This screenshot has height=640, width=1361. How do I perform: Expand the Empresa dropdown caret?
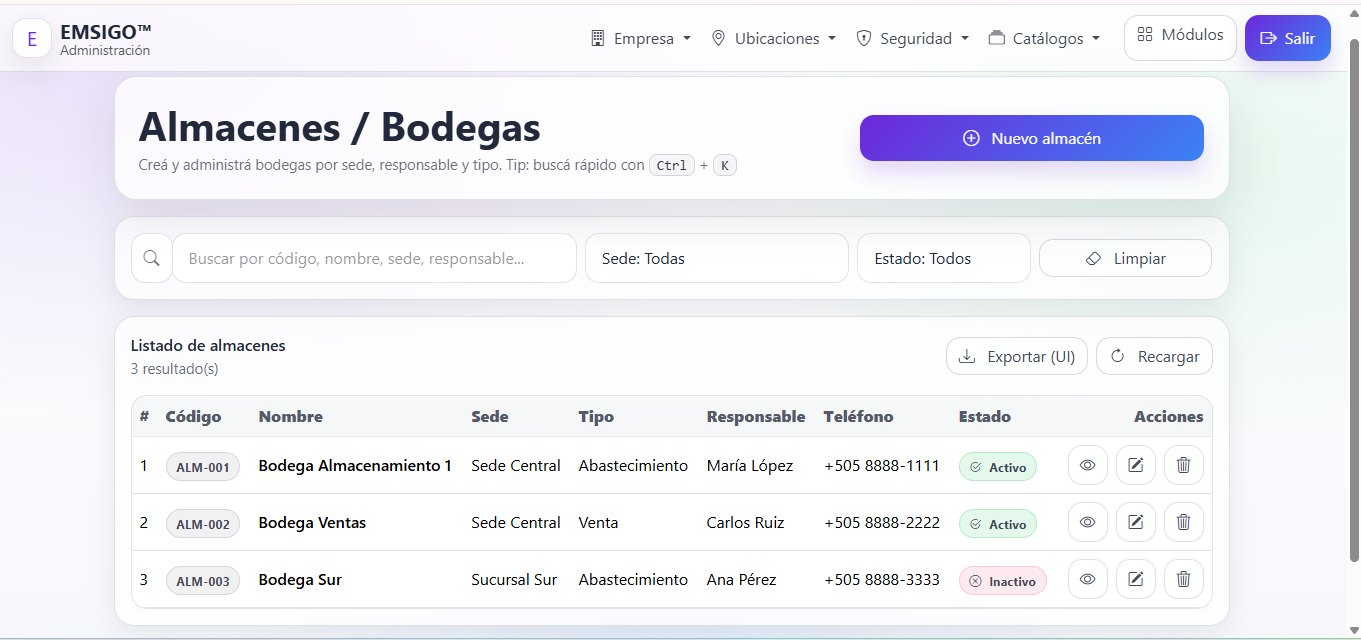point(687,39)
